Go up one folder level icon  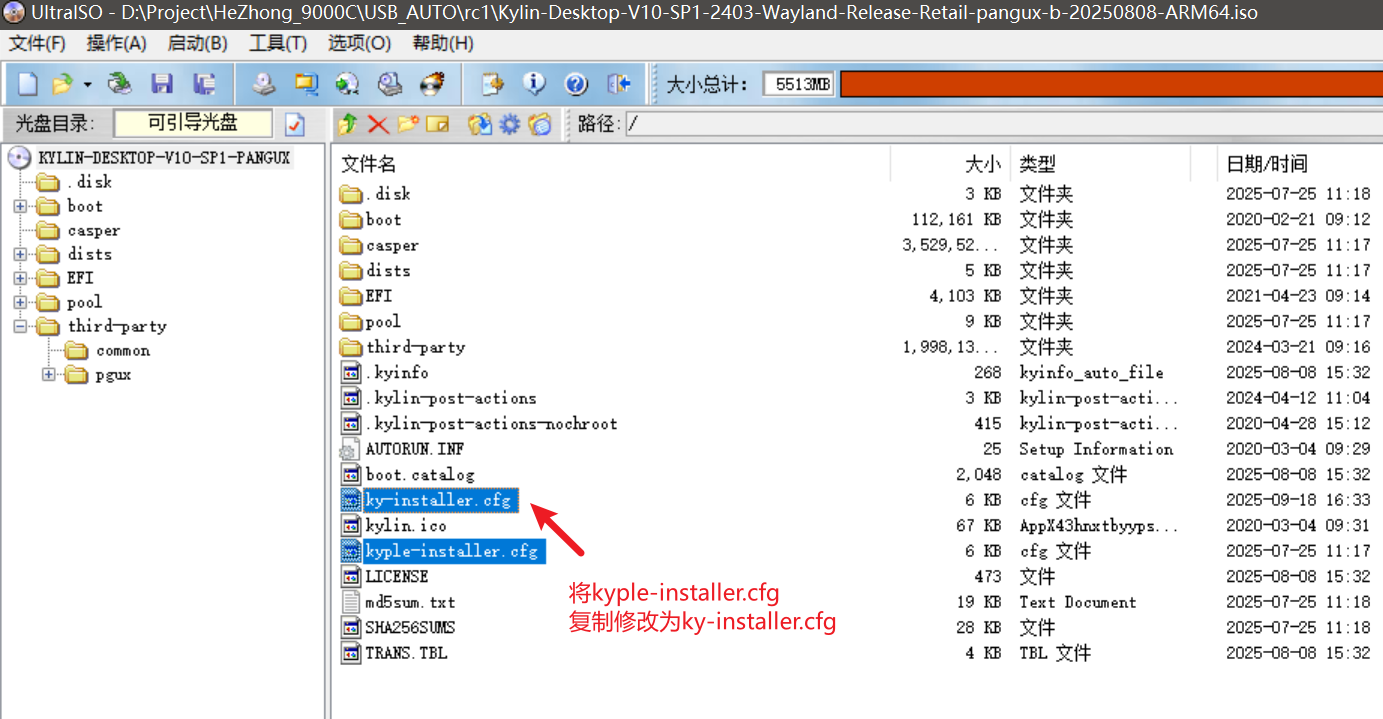point(347,124)
